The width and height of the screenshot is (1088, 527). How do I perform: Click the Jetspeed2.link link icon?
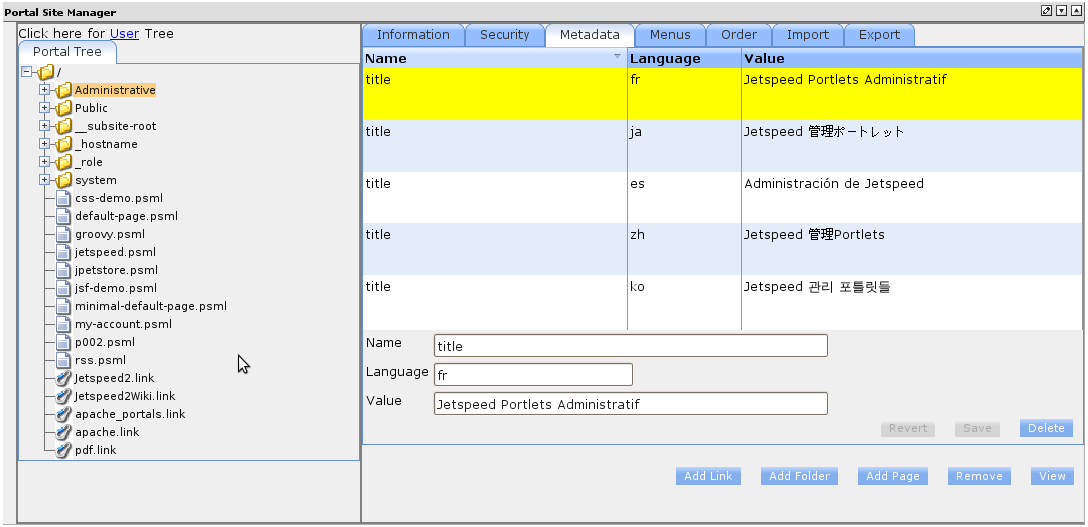[64, 379]
